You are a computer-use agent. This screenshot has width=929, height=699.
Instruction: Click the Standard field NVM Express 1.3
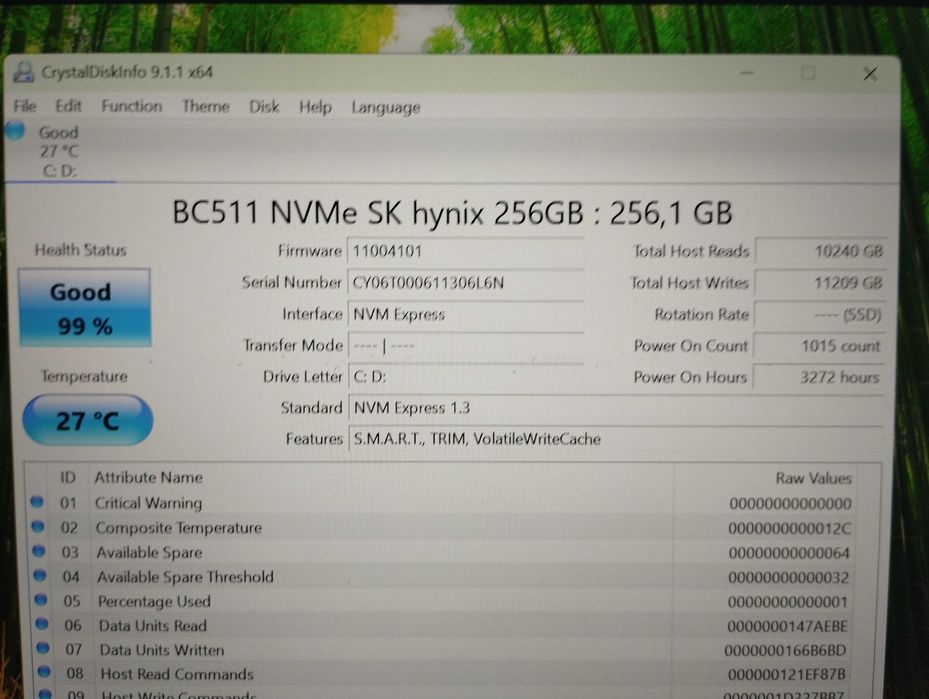tap(616, 408)
